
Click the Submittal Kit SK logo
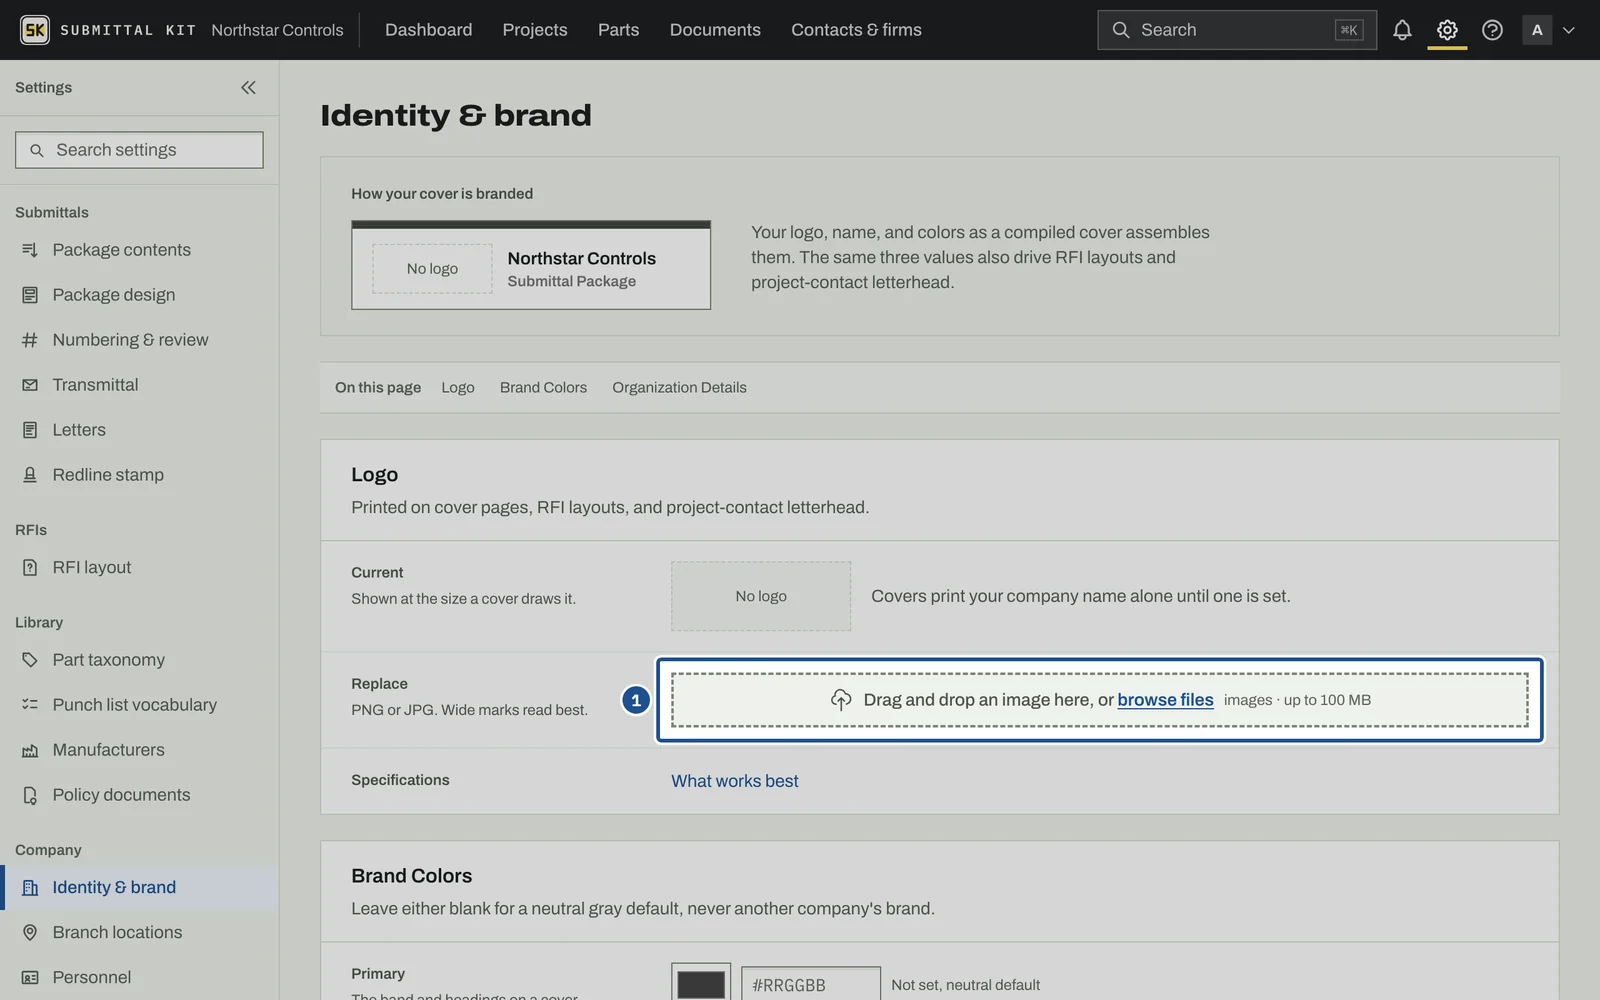click(x=35, y=30)
